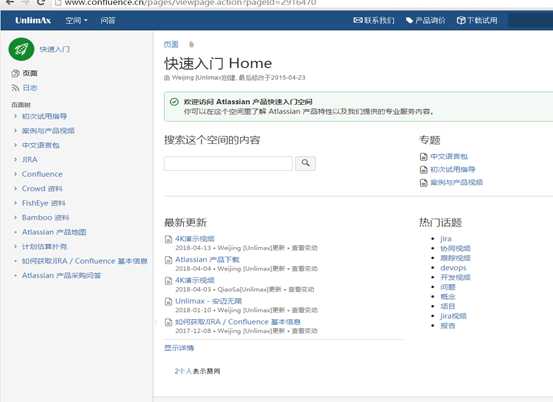Select Crowd 资料 in the page tree
This screenshot has width=553, height=402.
(42, 189)
